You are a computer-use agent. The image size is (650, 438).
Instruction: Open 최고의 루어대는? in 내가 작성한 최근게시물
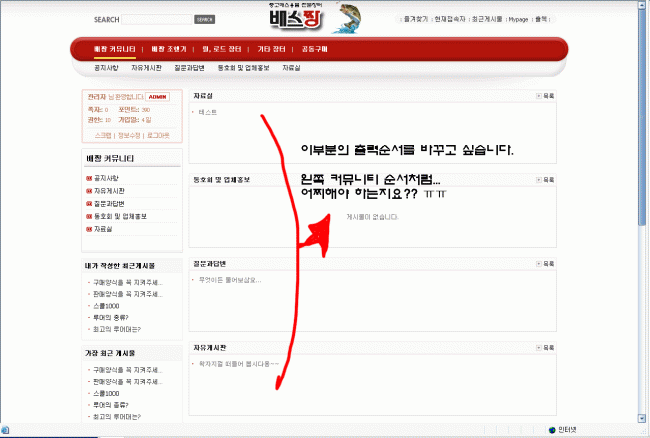click(116, 329)
